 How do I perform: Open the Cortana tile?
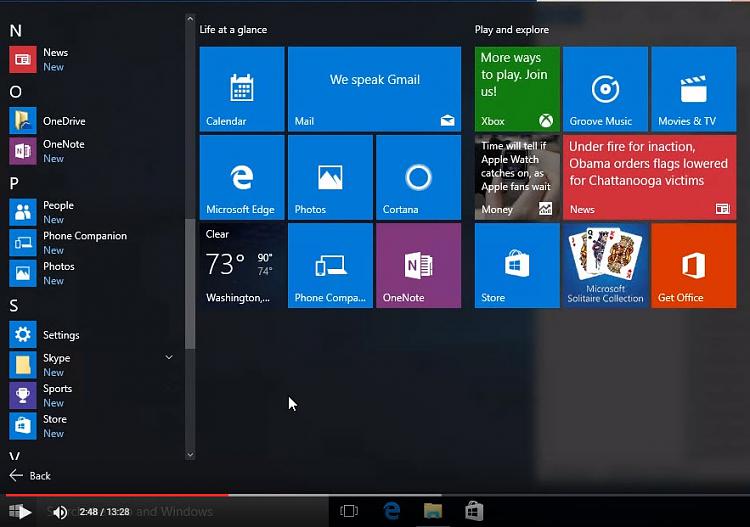(x=419, y=177)
